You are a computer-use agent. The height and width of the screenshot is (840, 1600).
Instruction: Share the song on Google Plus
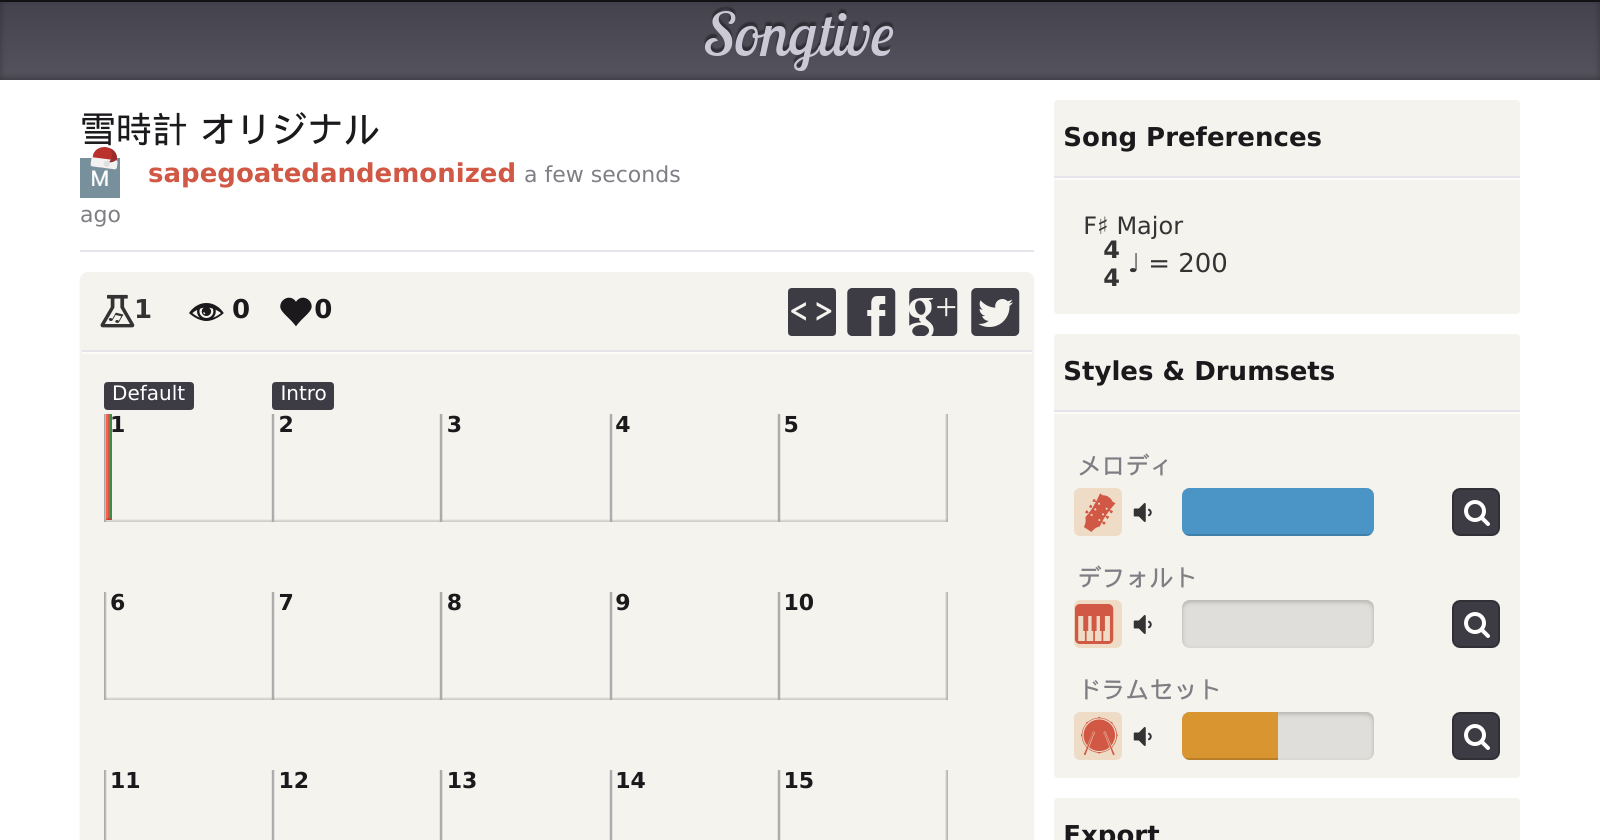pos(933,312)
